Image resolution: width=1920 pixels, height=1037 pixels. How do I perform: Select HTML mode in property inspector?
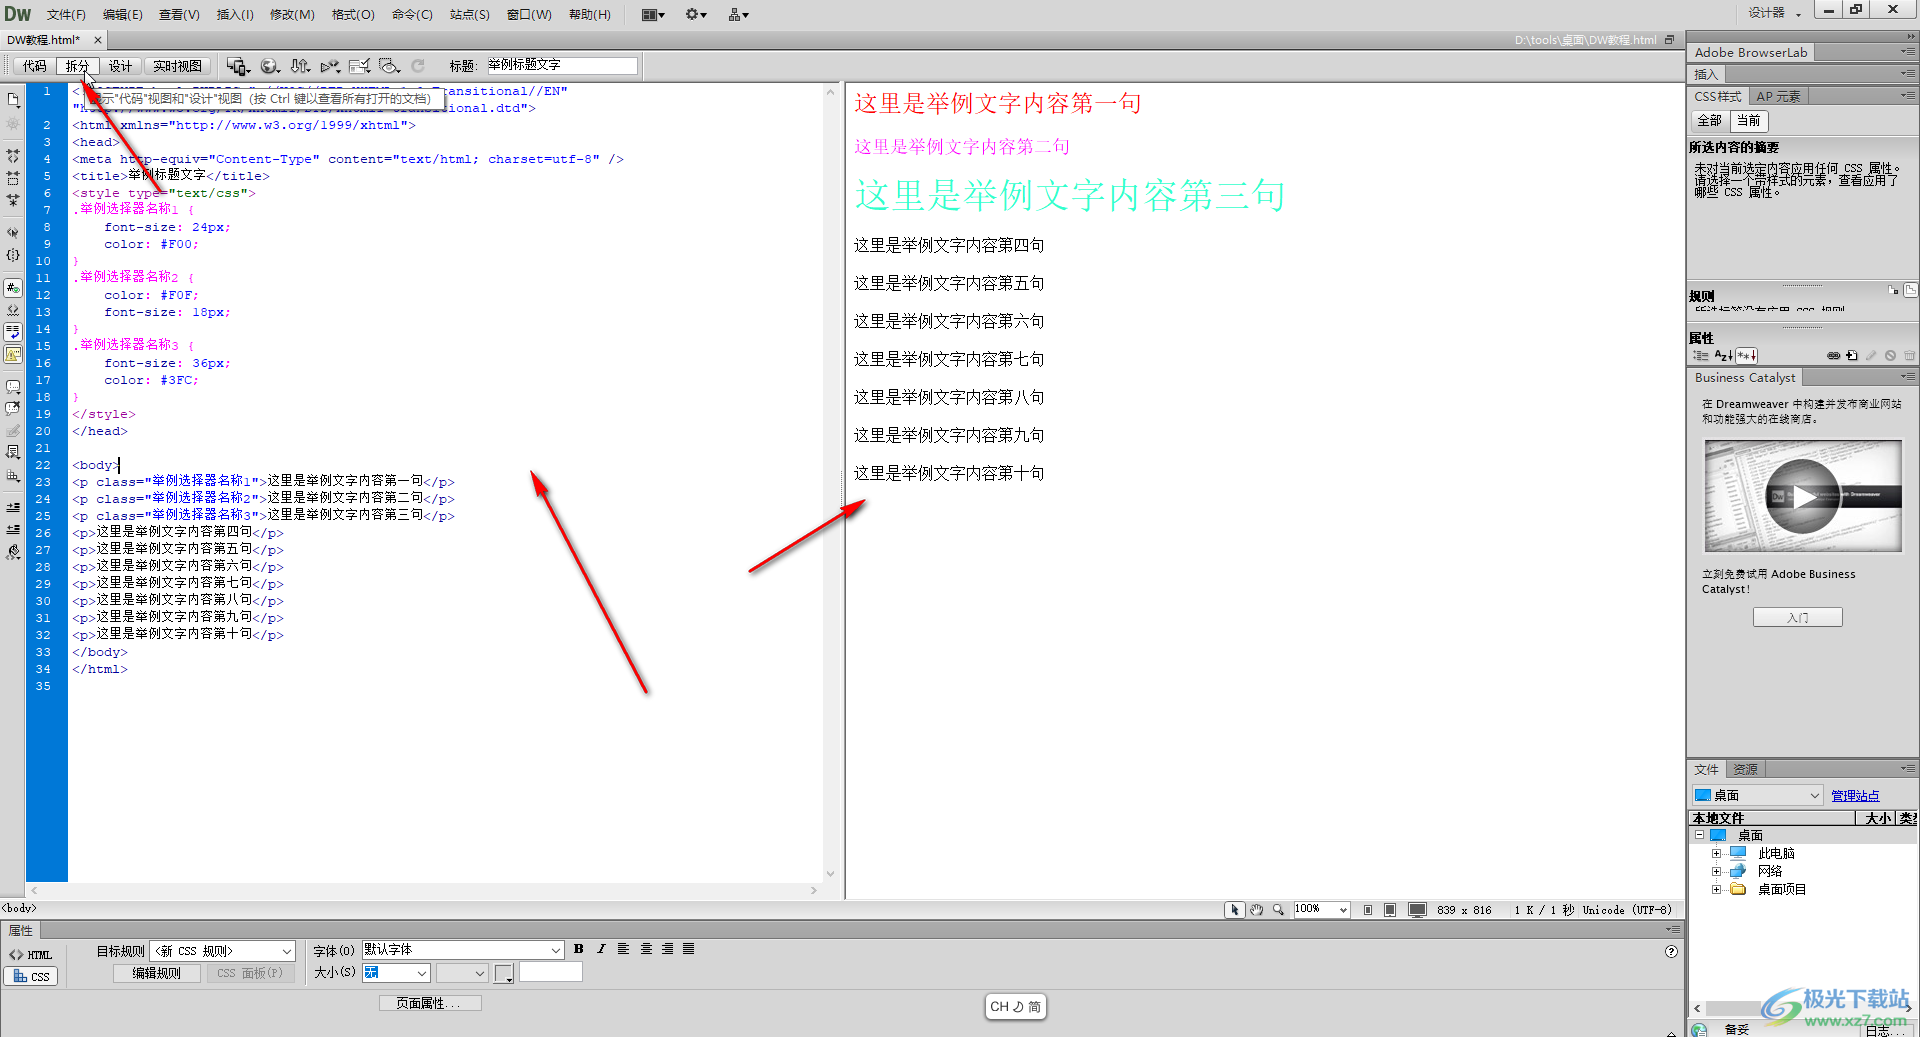pos(31,955)
